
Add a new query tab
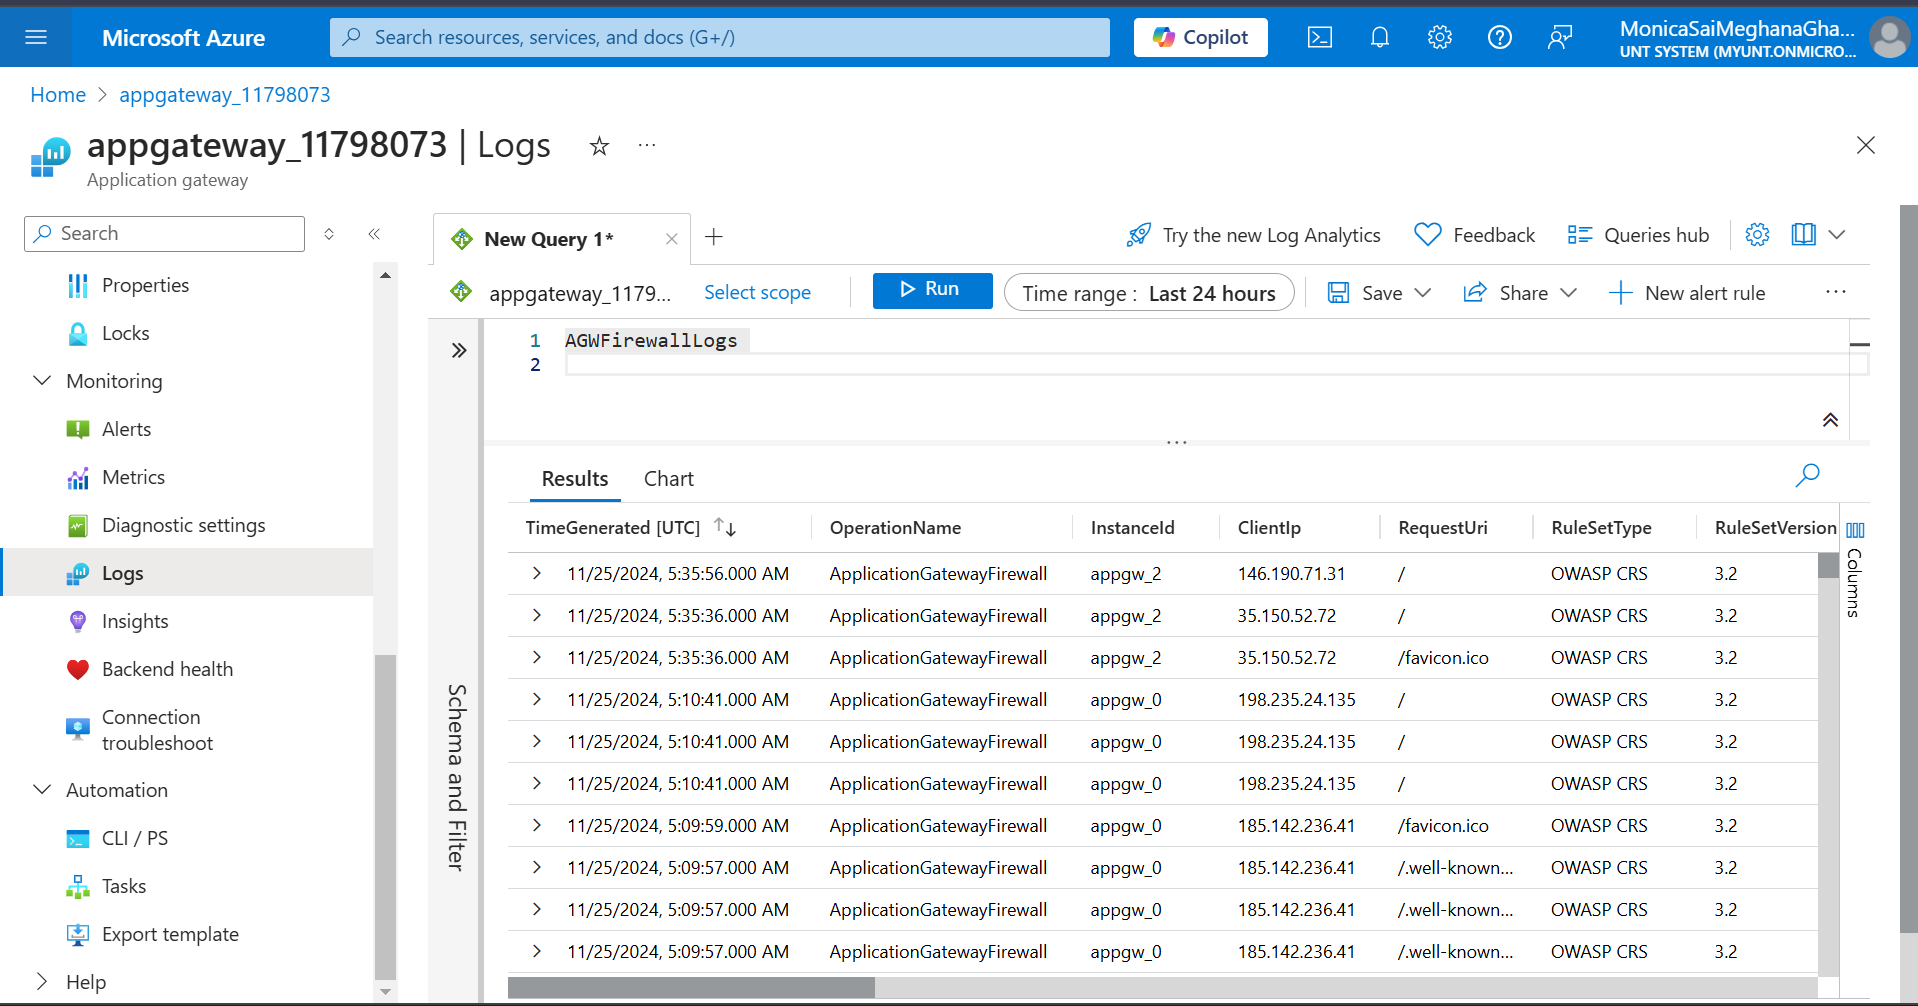[x=714, y=237]
